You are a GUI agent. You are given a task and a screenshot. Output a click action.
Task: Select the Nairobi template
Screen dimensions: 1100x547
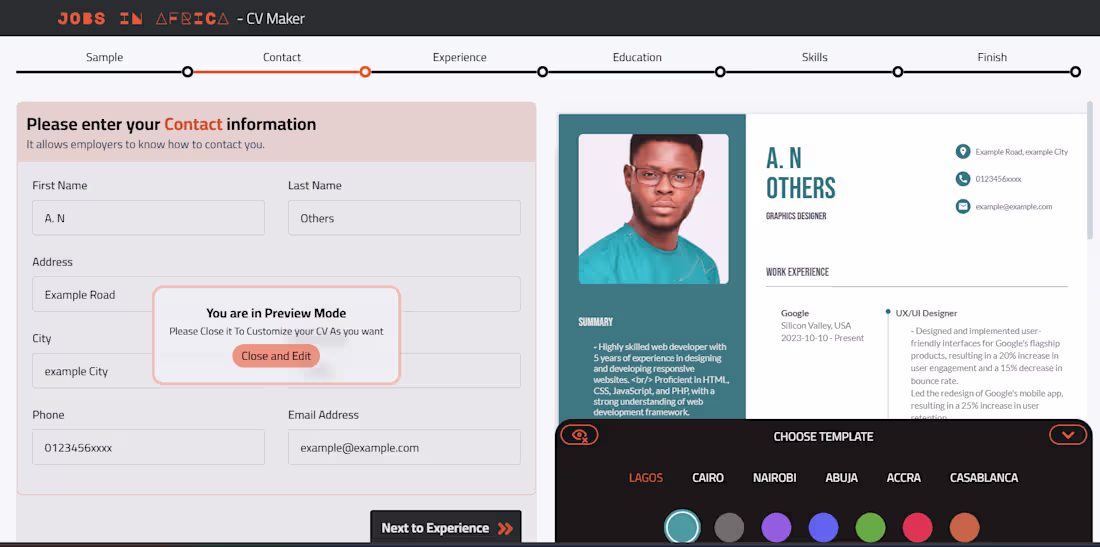[x=774, y=478]
